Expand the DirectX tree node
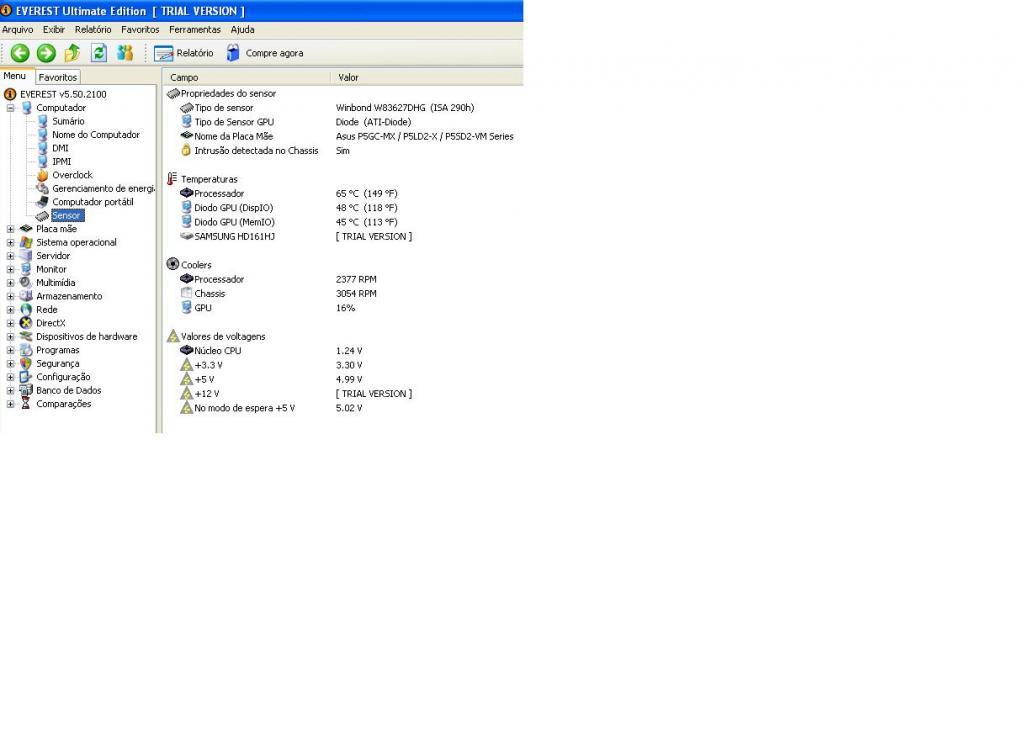This screenshot has width=1024, height=736. pyautogui.click(x=10, y=323)
